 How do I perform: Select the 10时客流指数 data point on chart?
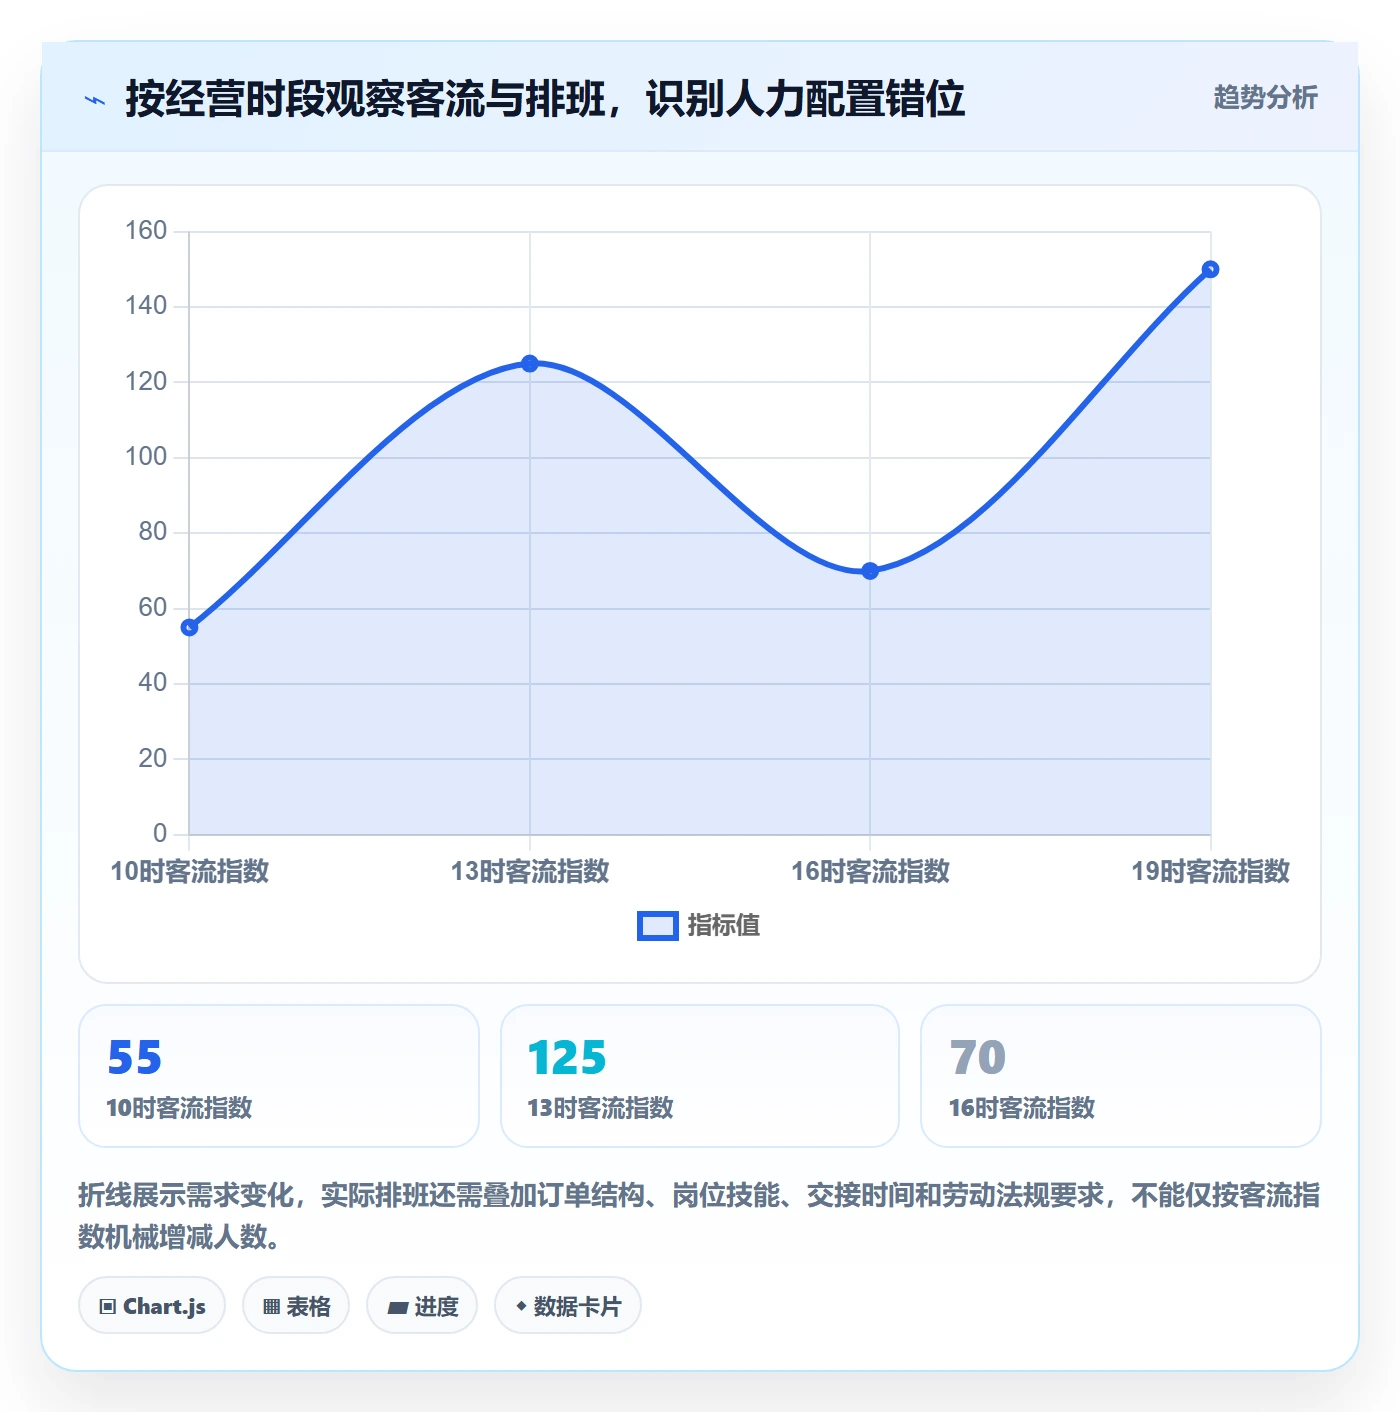tap(189, 627)
